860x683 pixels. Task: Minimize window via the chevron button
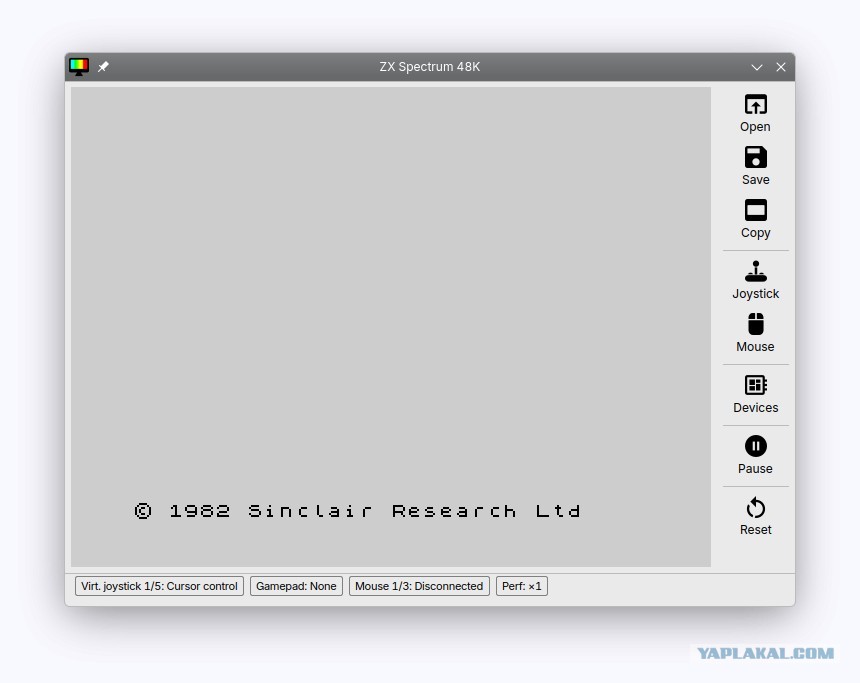[757, 67]
